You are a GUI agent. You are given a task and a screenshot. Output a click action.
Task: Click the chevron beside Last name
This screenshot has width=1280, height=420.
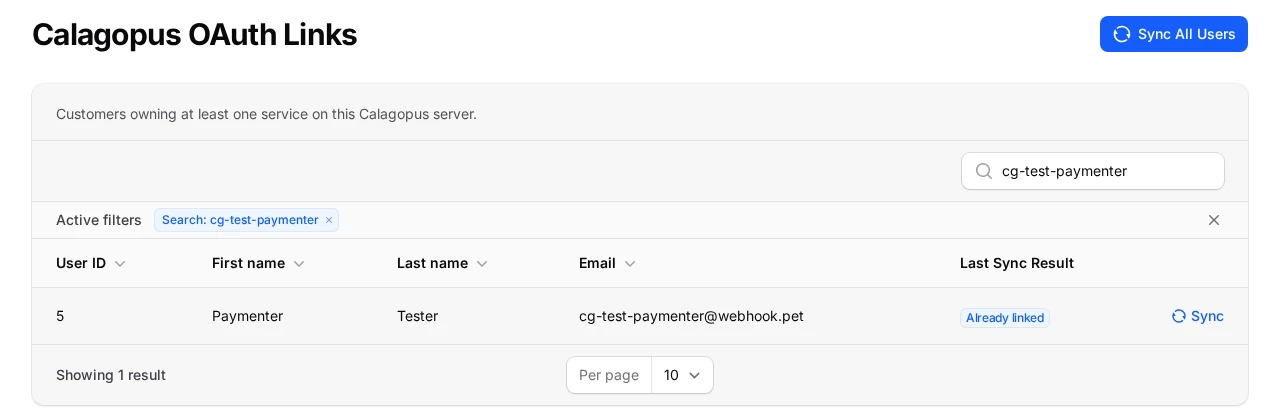482,264
